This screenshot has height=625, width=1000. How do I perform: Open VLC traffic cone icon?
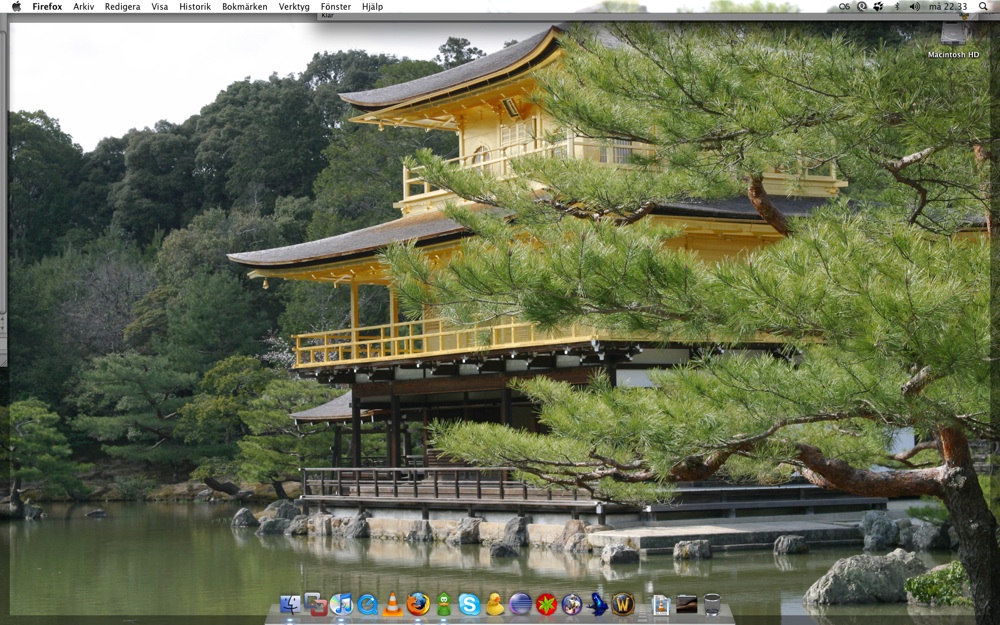(392, 603)
